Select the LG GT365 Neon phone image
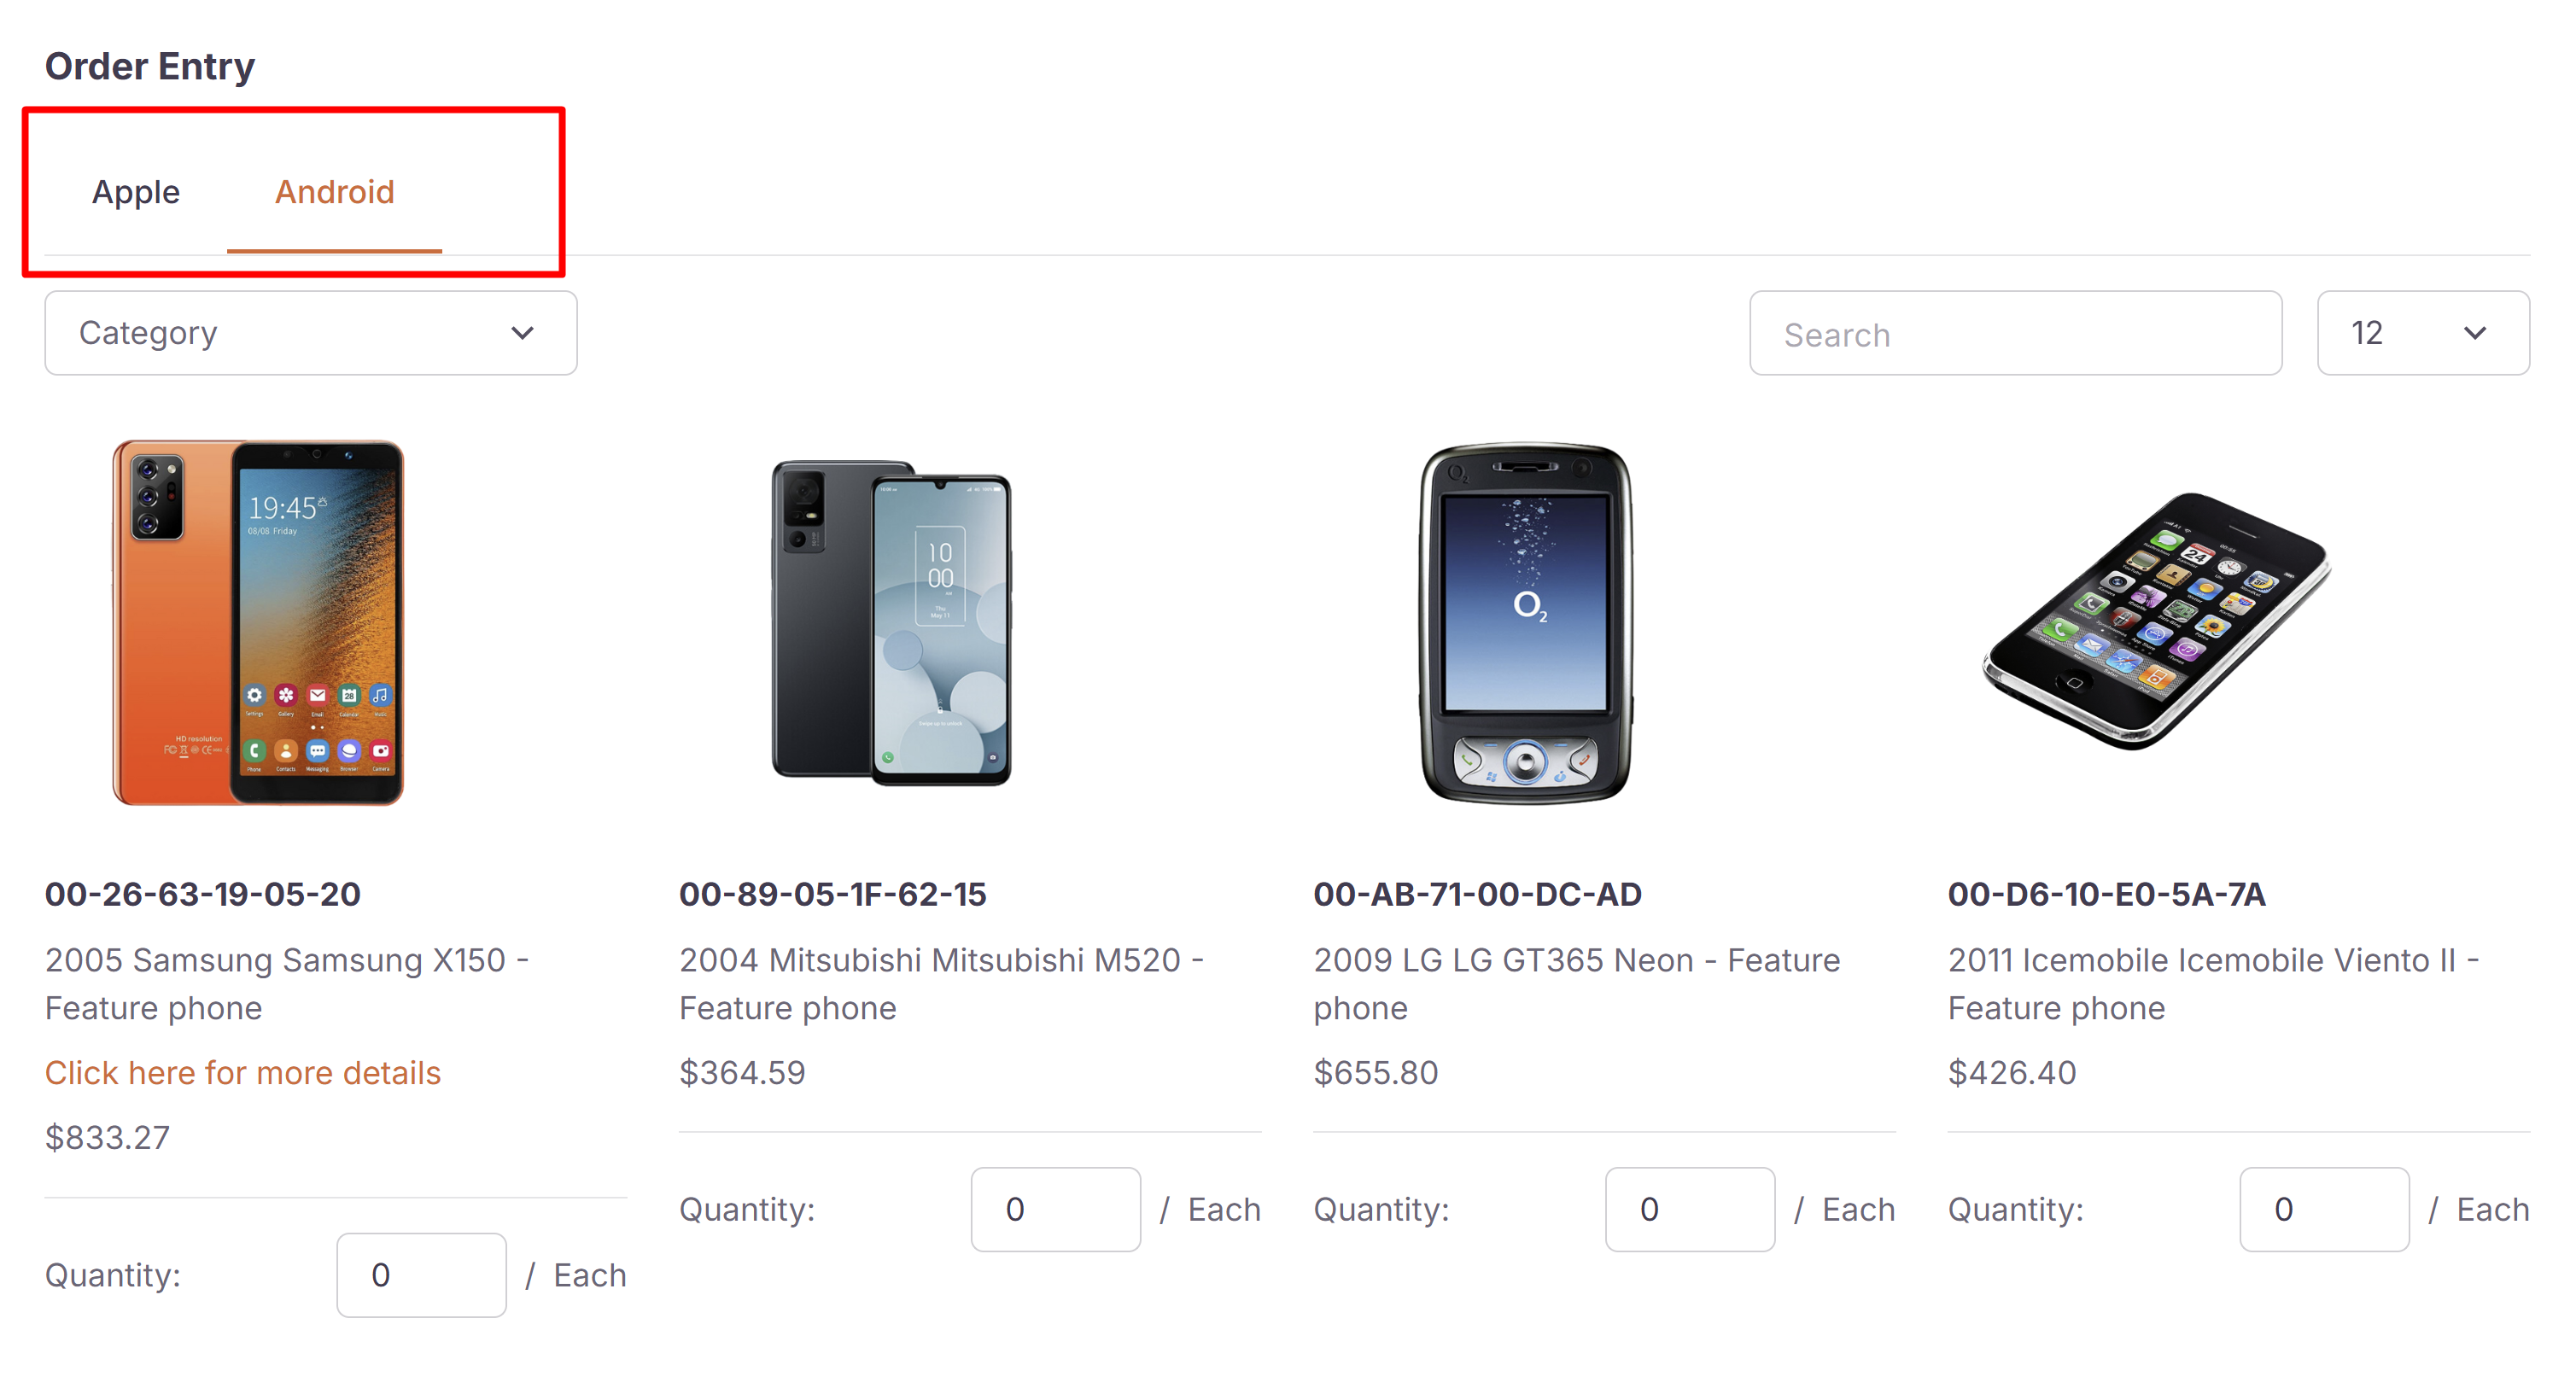2576x1394 pixels. point(1525,622)
